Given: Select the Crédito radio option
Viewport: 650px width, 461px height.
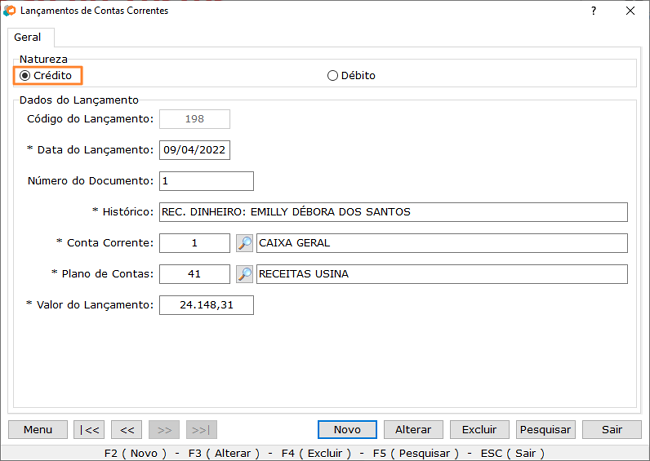Looking at the screenshot, I should (25, 75).
